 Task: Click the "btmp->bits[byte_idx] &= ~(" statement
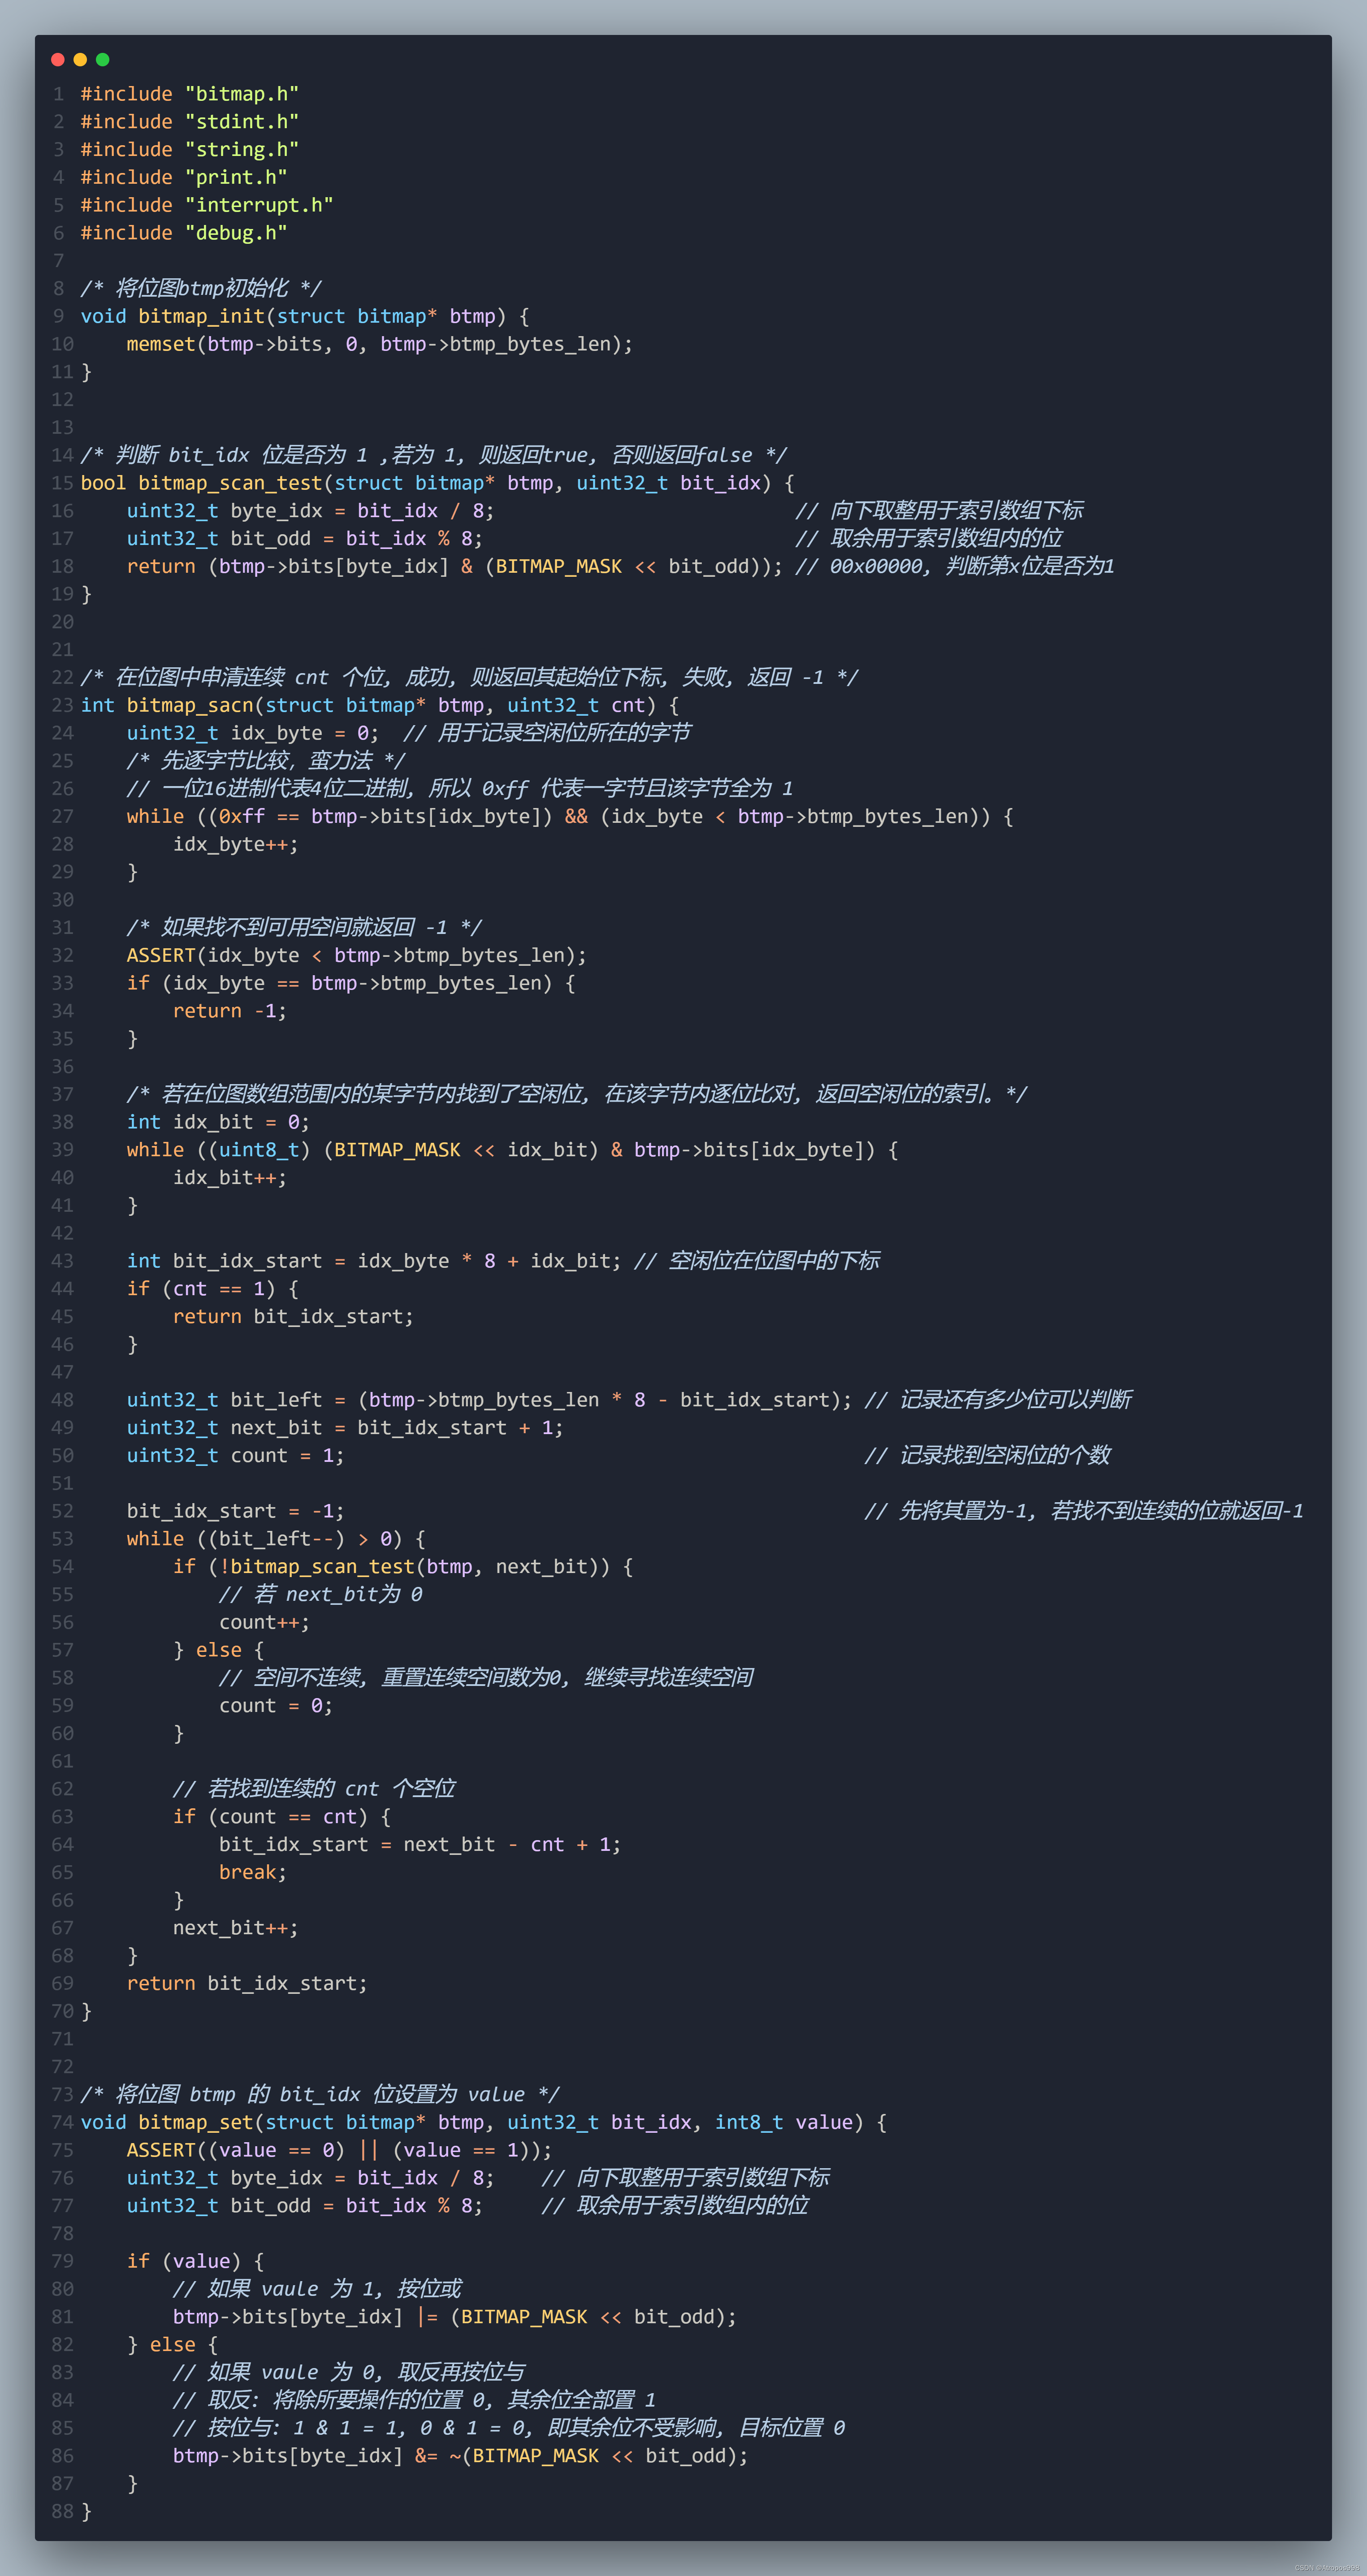(x=460, y=2456)
